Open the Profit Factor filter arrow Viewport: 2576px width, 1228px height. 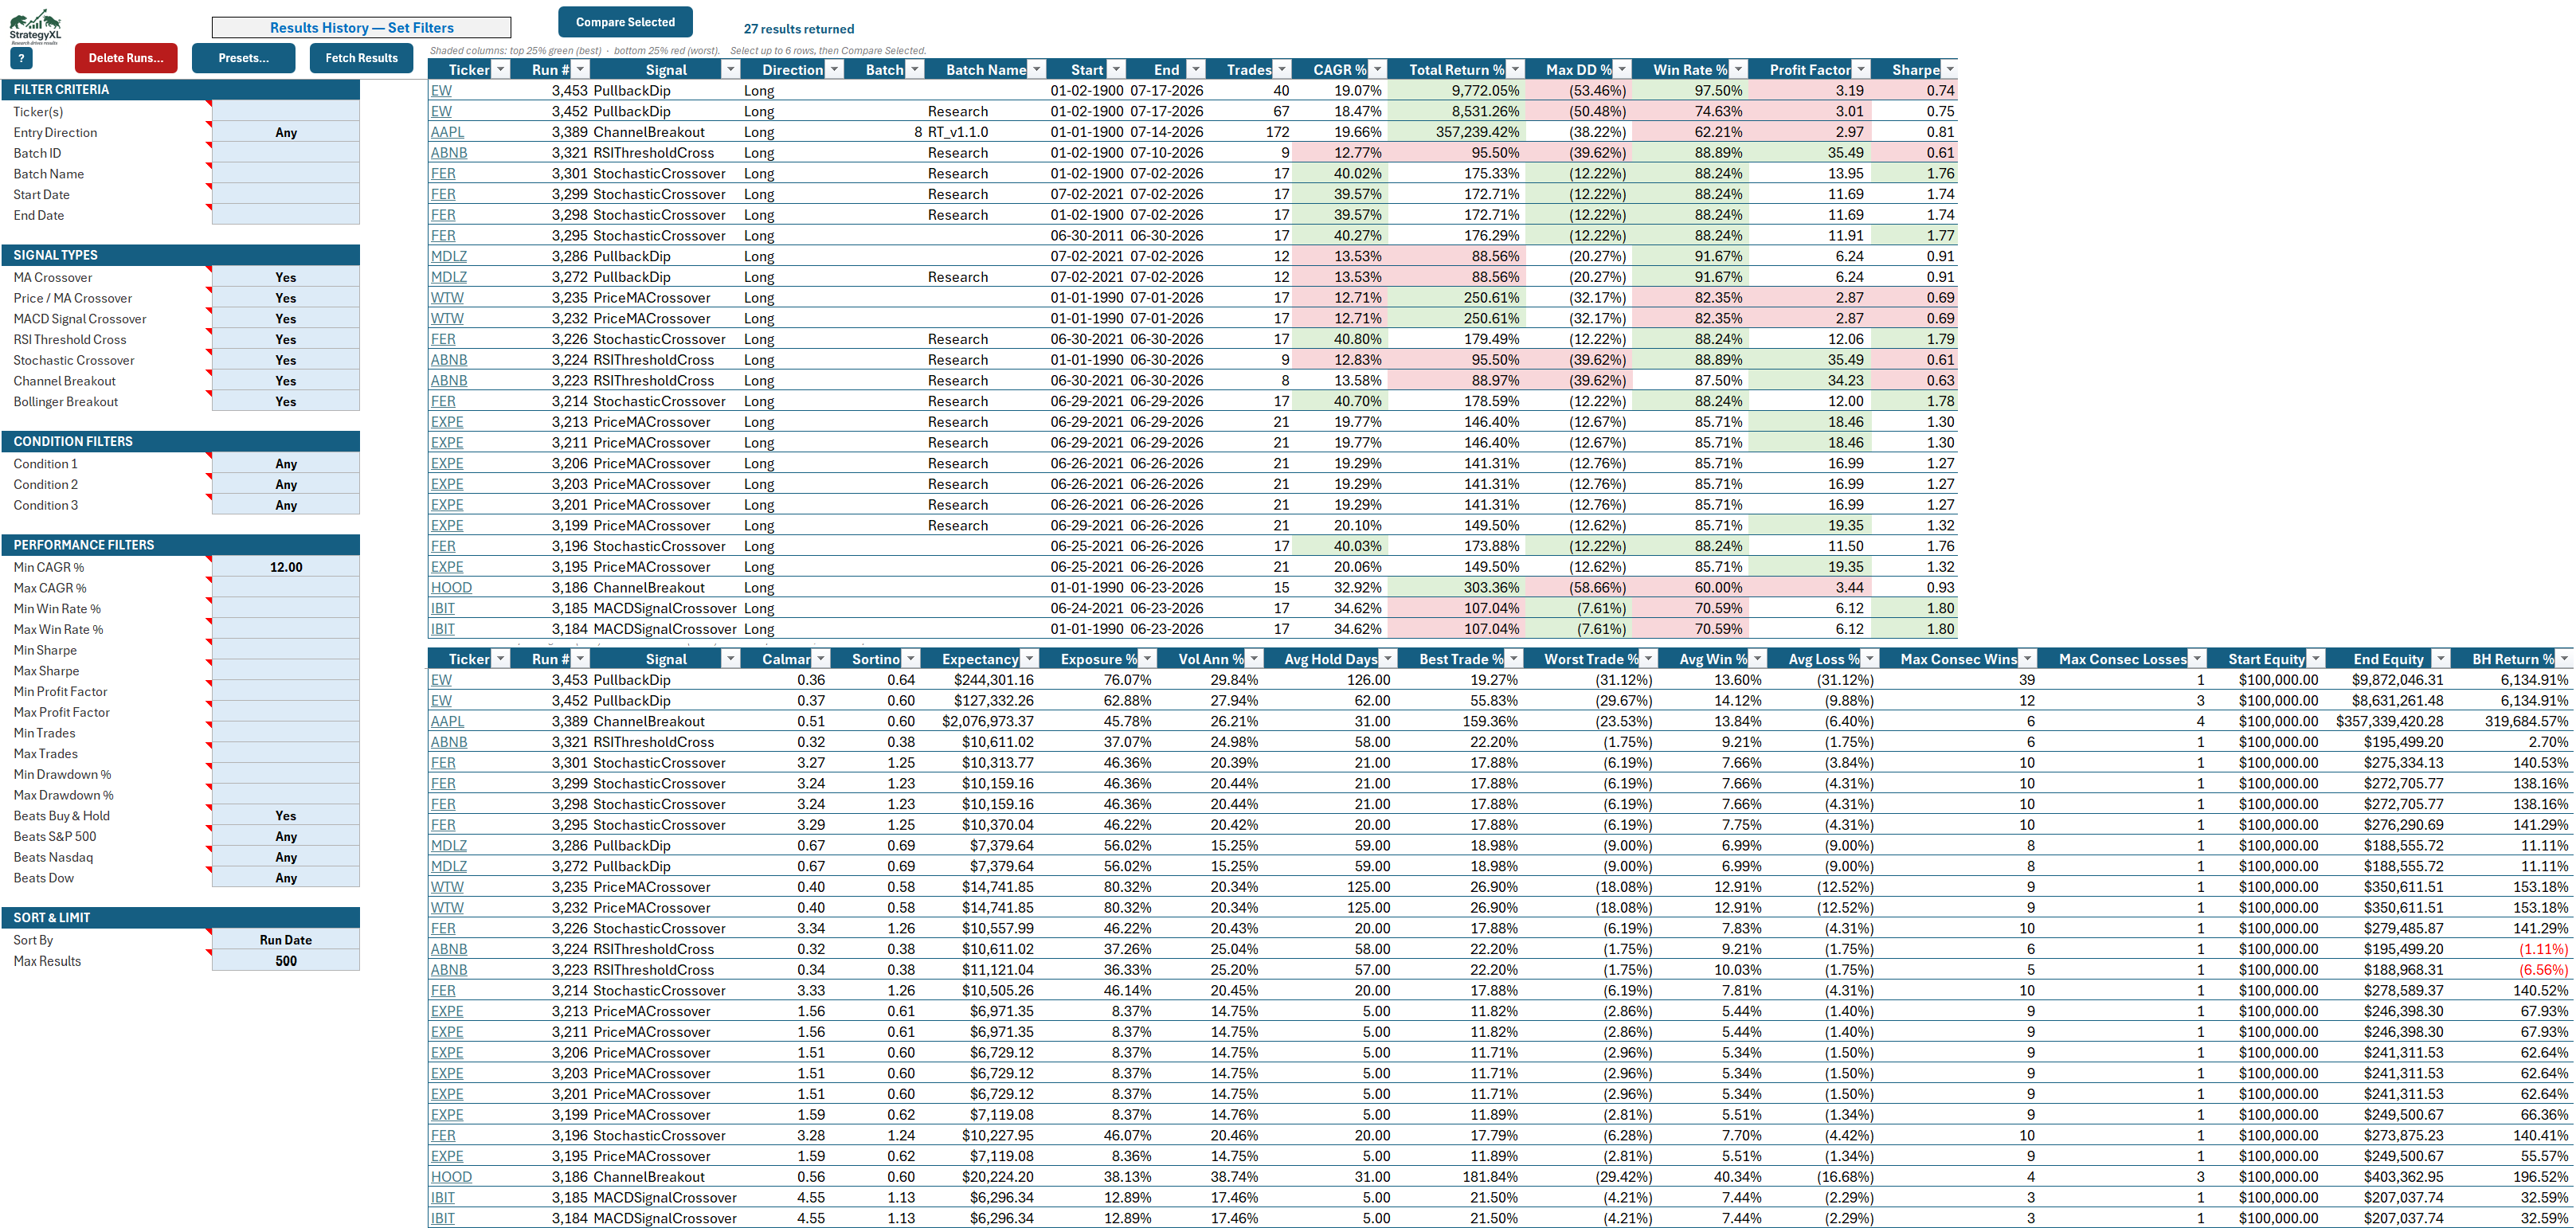[1861, 69]
